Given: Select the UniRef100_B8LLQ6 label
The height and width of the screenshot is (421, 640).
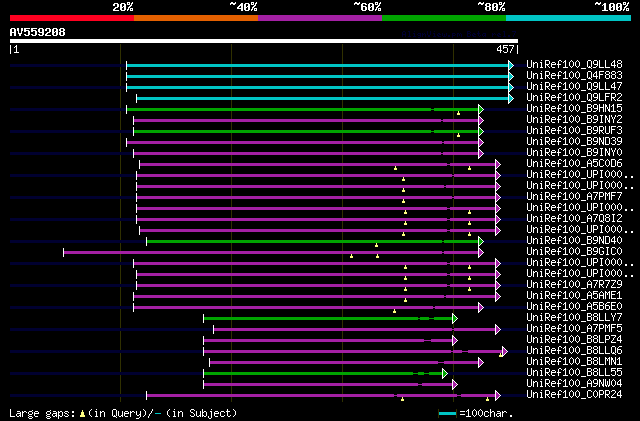Looking at the screenshot, I should [x=574, y=351].
